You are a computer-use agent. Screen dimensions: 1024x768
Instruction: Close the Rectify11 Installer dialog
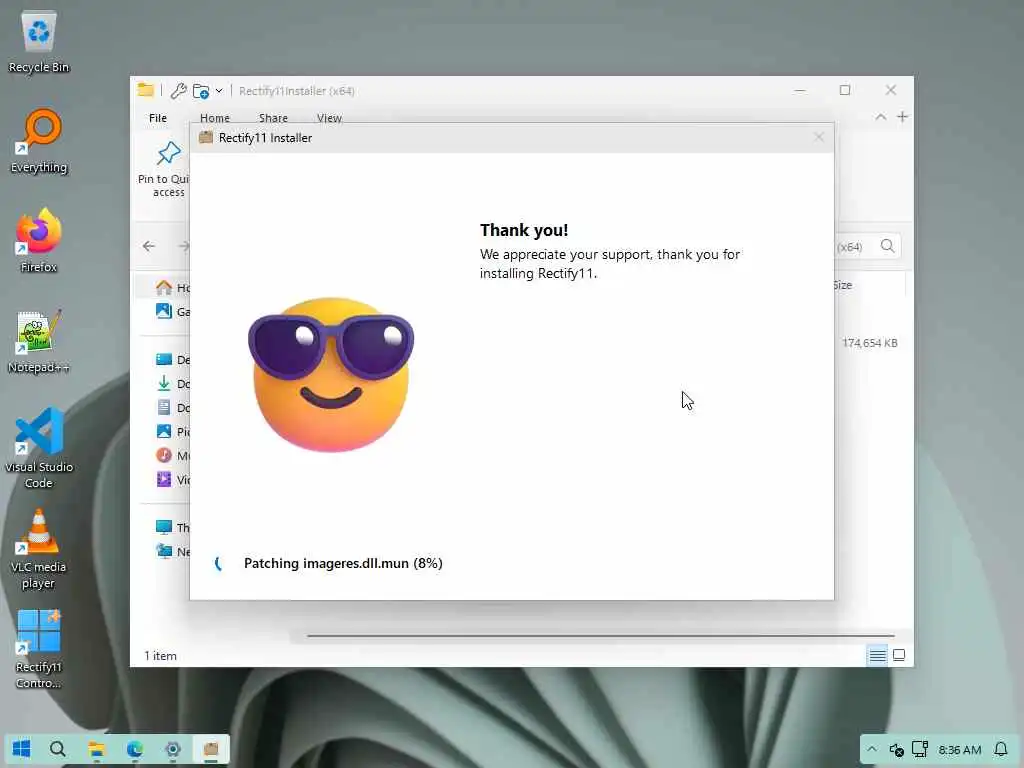click(x=819, y=137)
